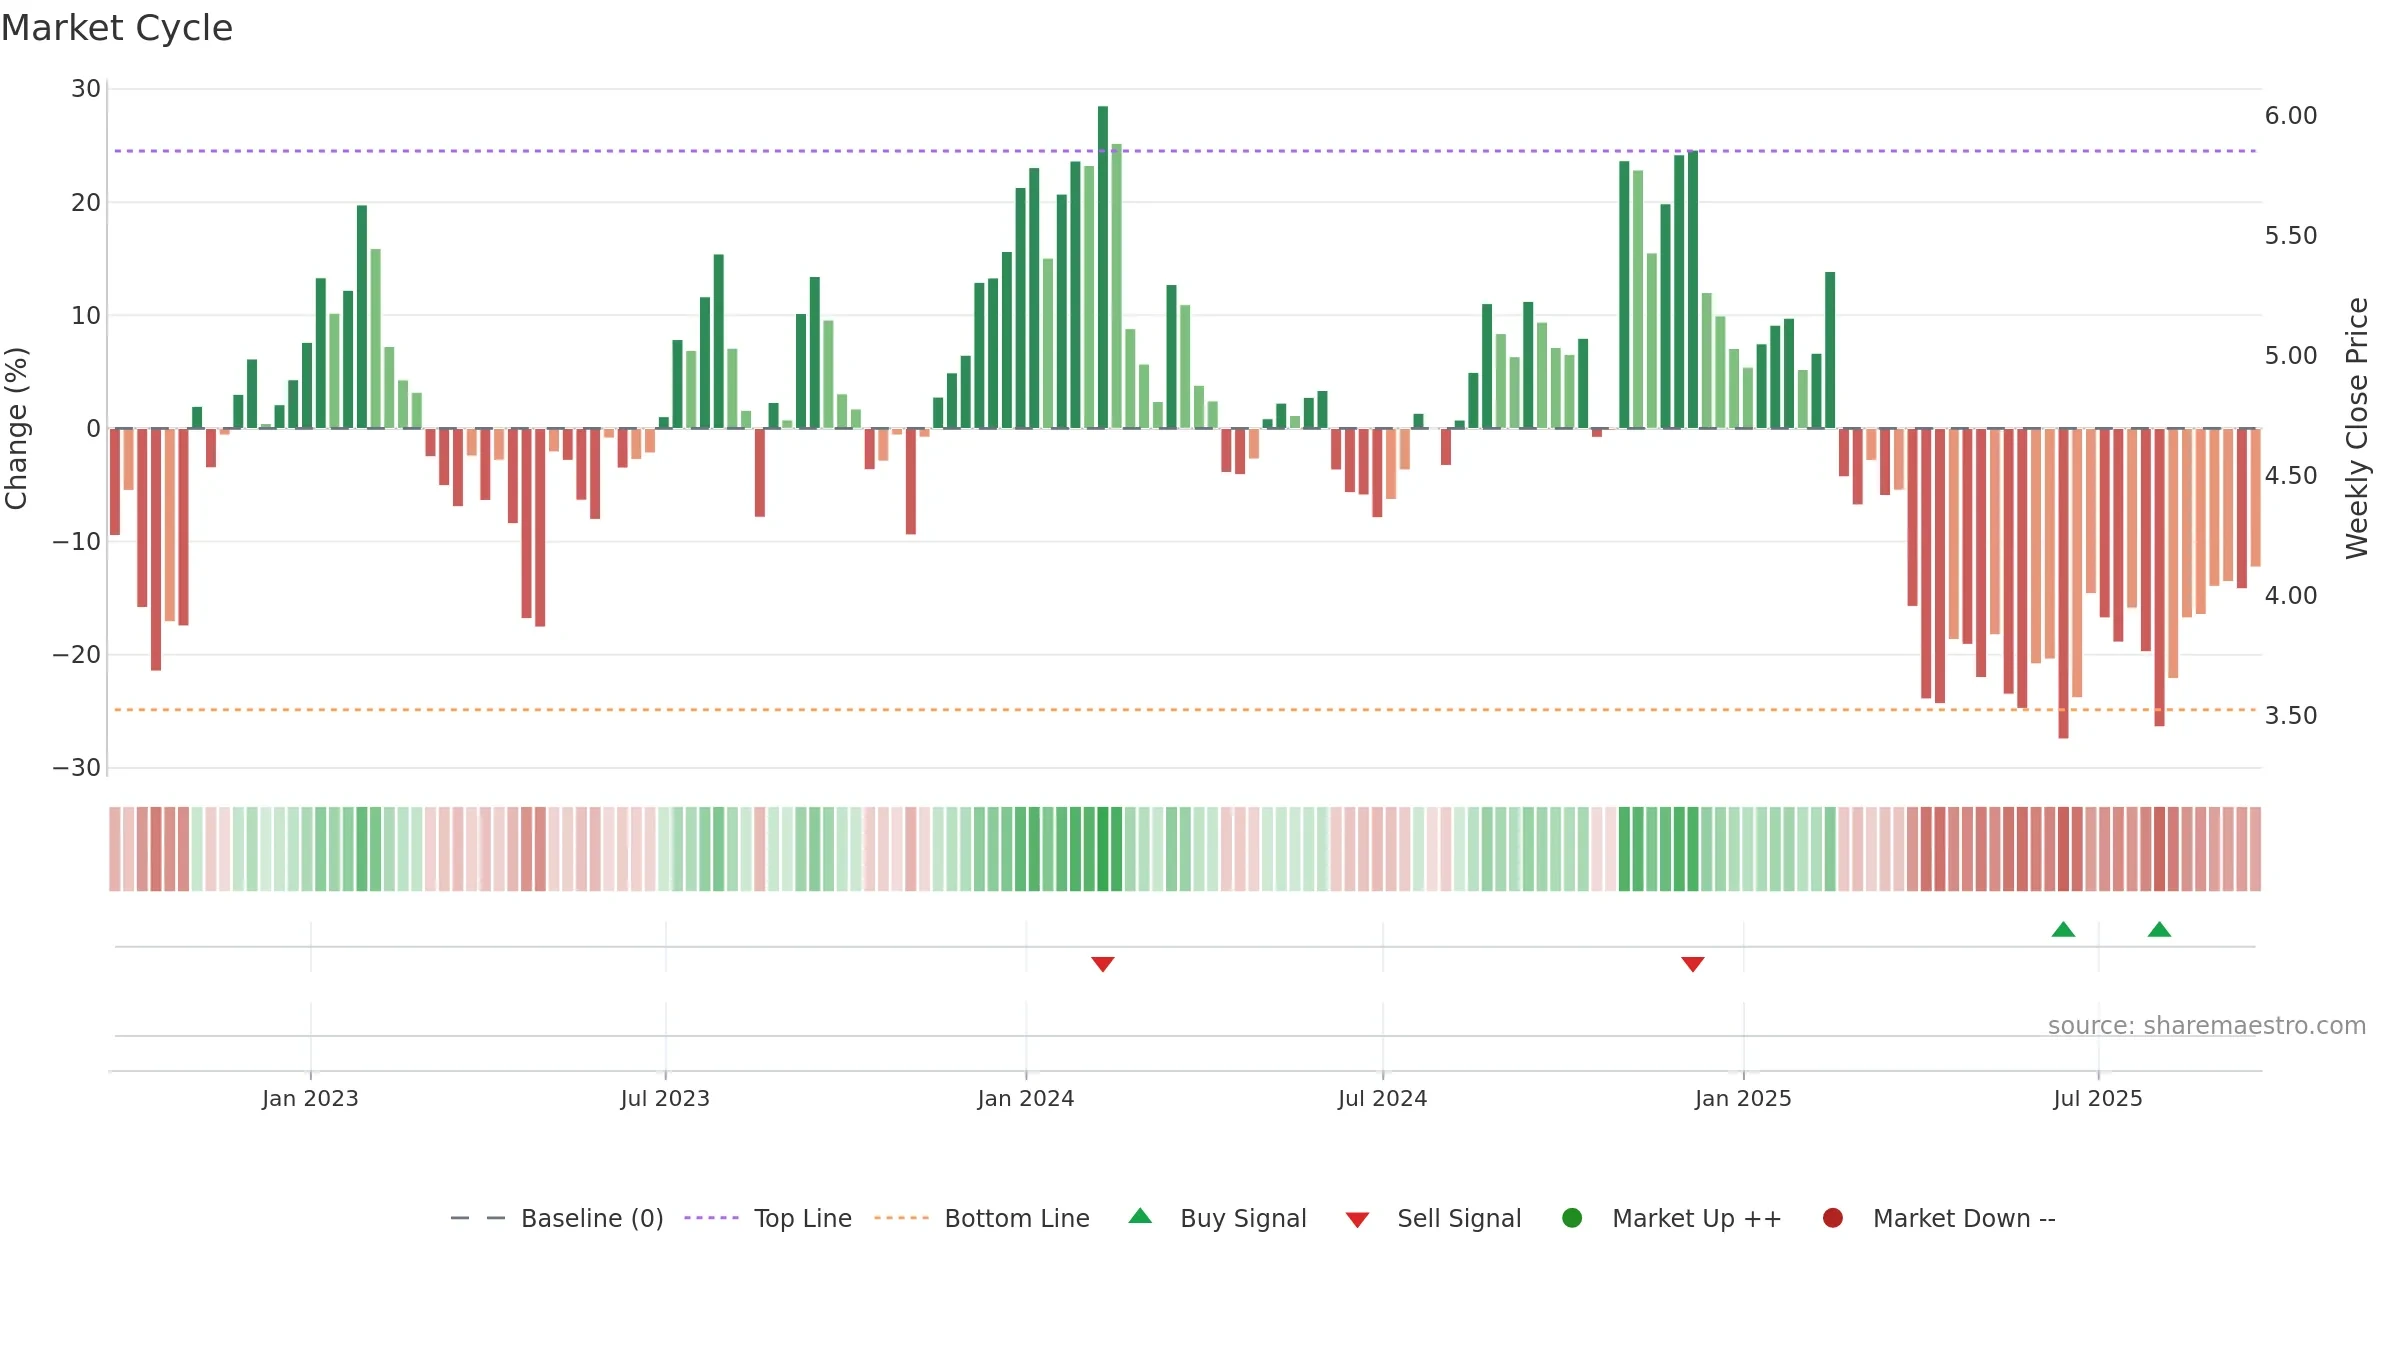
Task: Click the 6.00 price axis value
Action: [2291, 116]
